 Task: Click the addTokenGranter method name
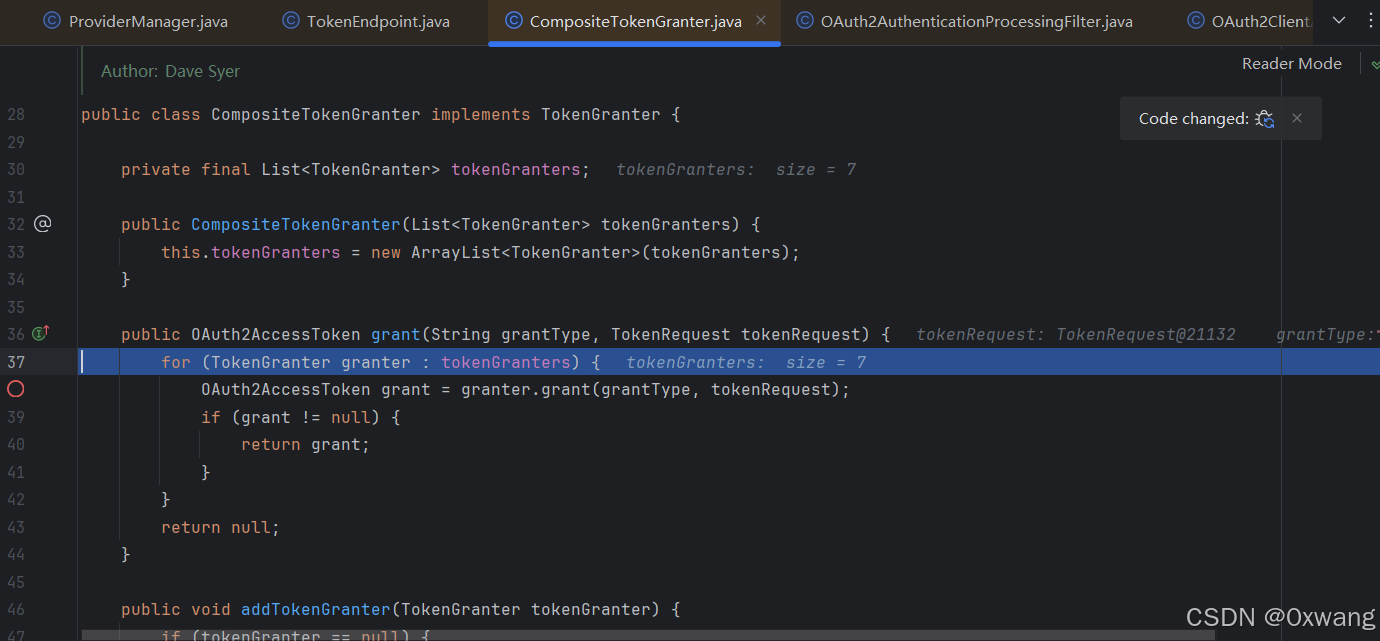316,609
